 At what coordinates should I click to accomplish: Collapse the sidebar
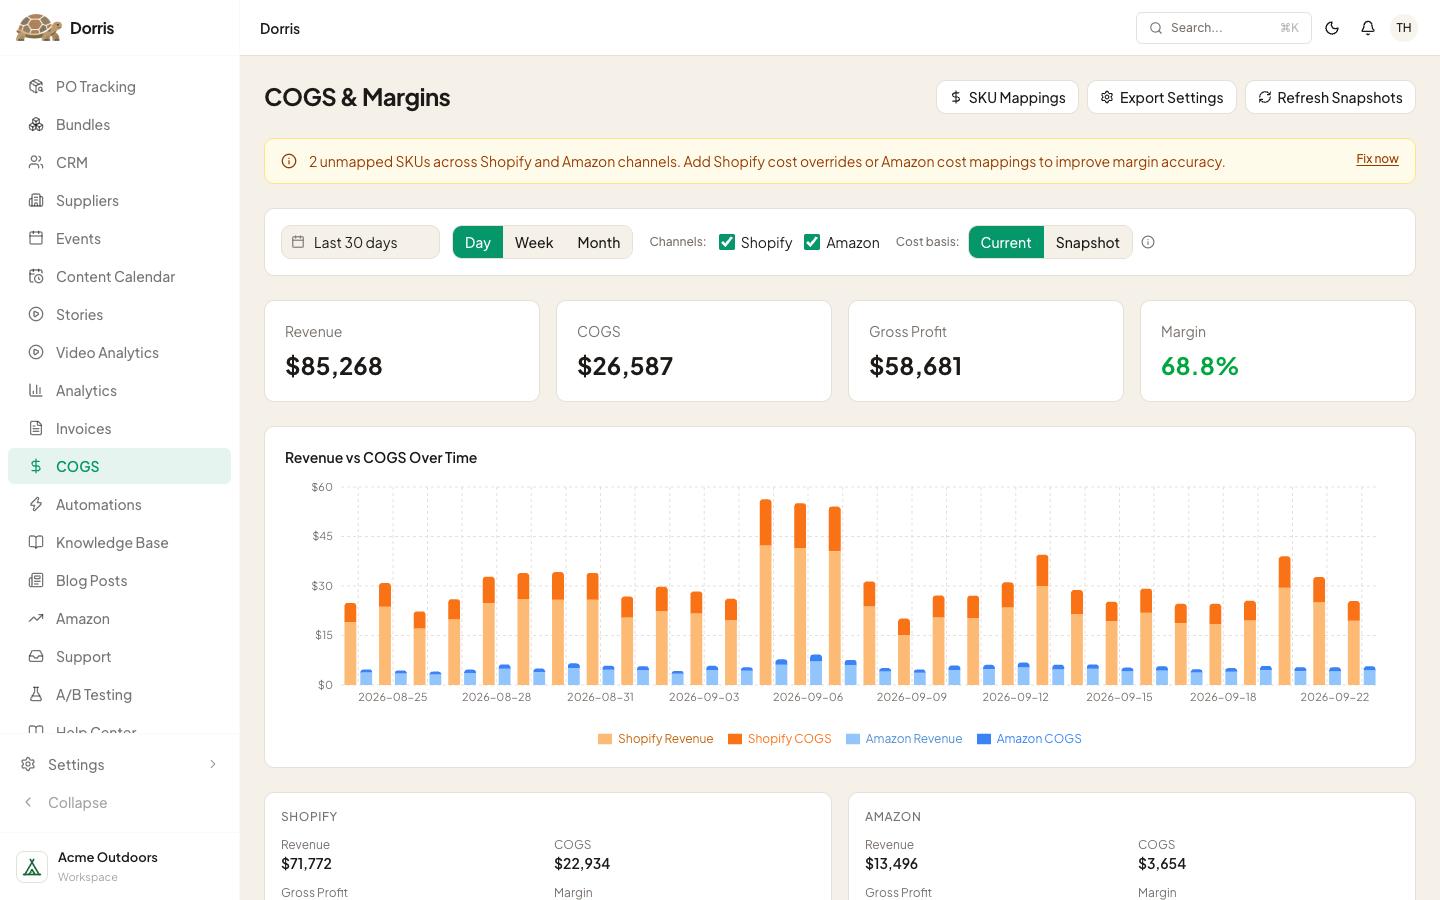click(120, 802)
